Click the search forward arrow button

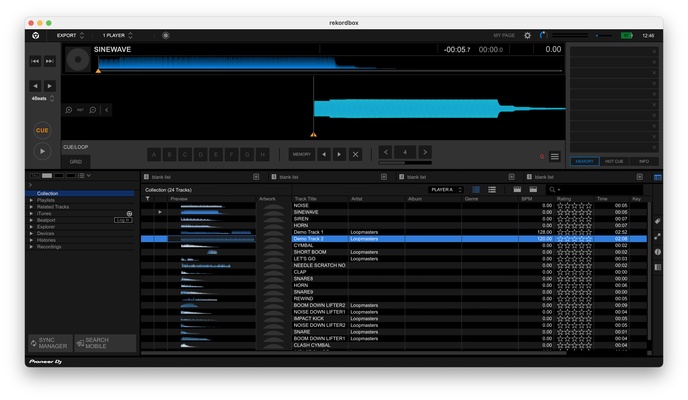click(50, 86)
